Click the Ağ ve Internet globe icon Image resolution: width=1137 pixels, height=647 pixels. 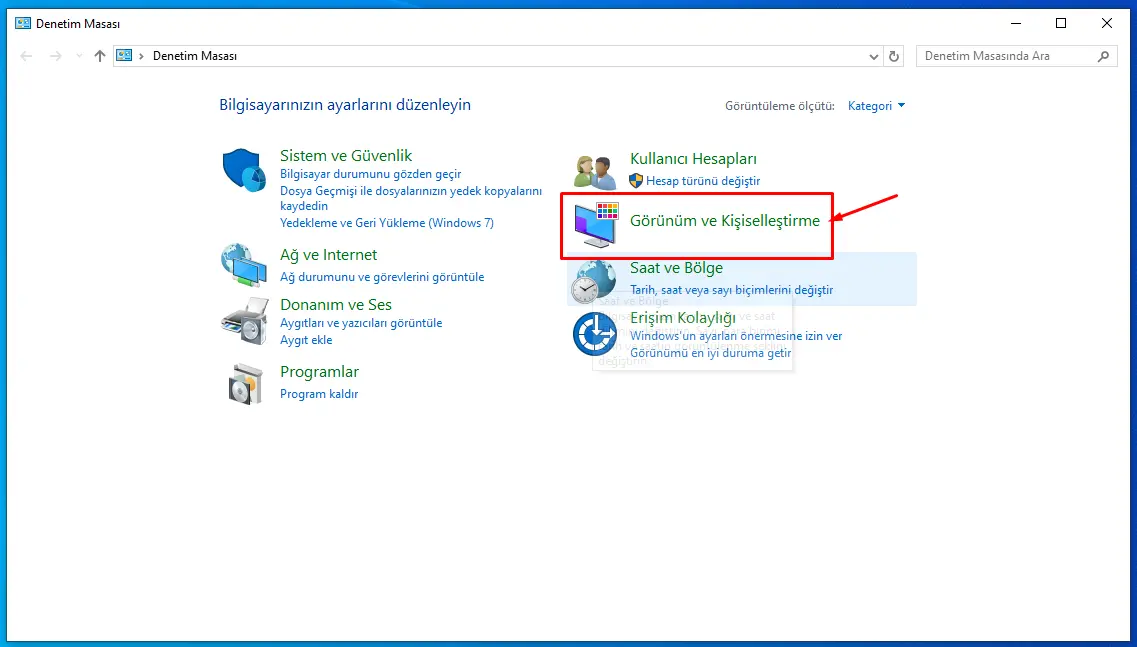coord(244,265)
